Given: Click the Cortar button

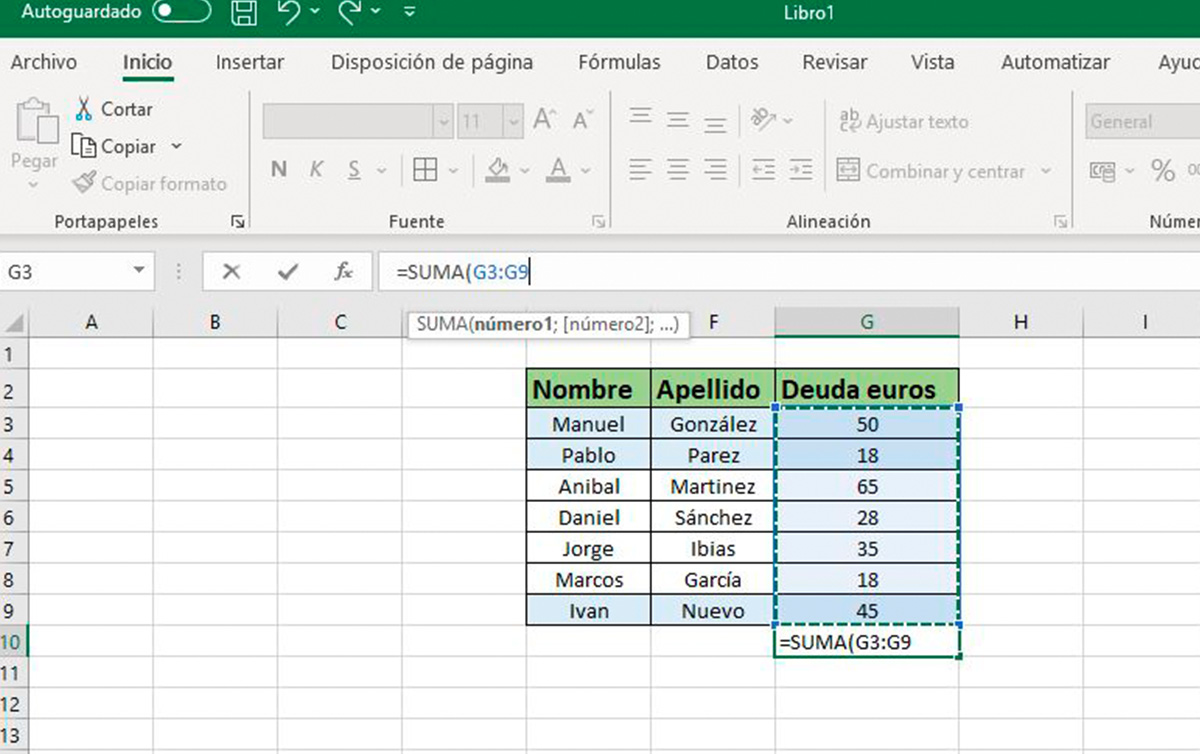Looking at the screenshot, I should click(x=113, y=109).
